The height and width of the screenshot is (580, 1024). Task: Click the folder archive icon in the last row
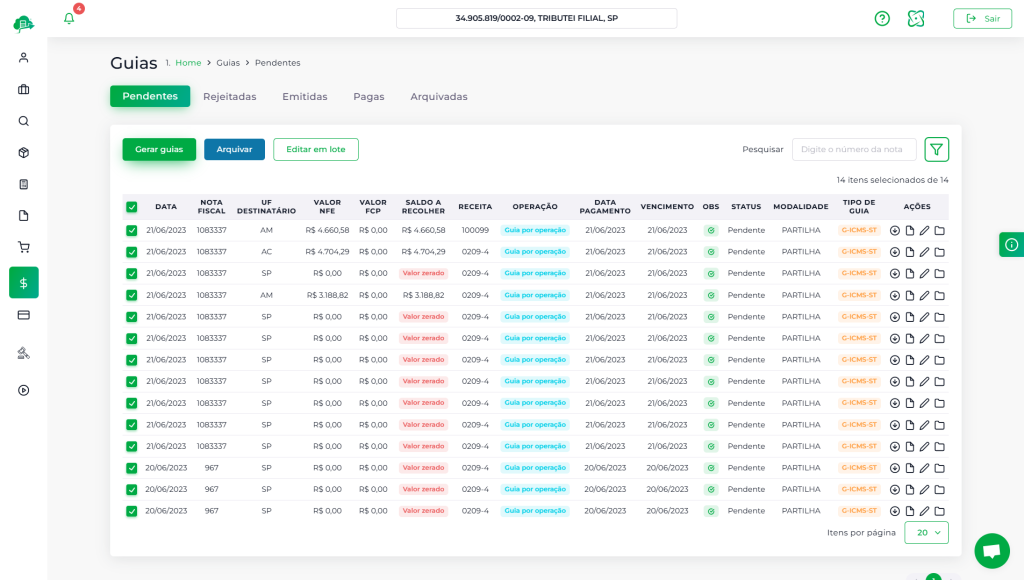point(939,511)
